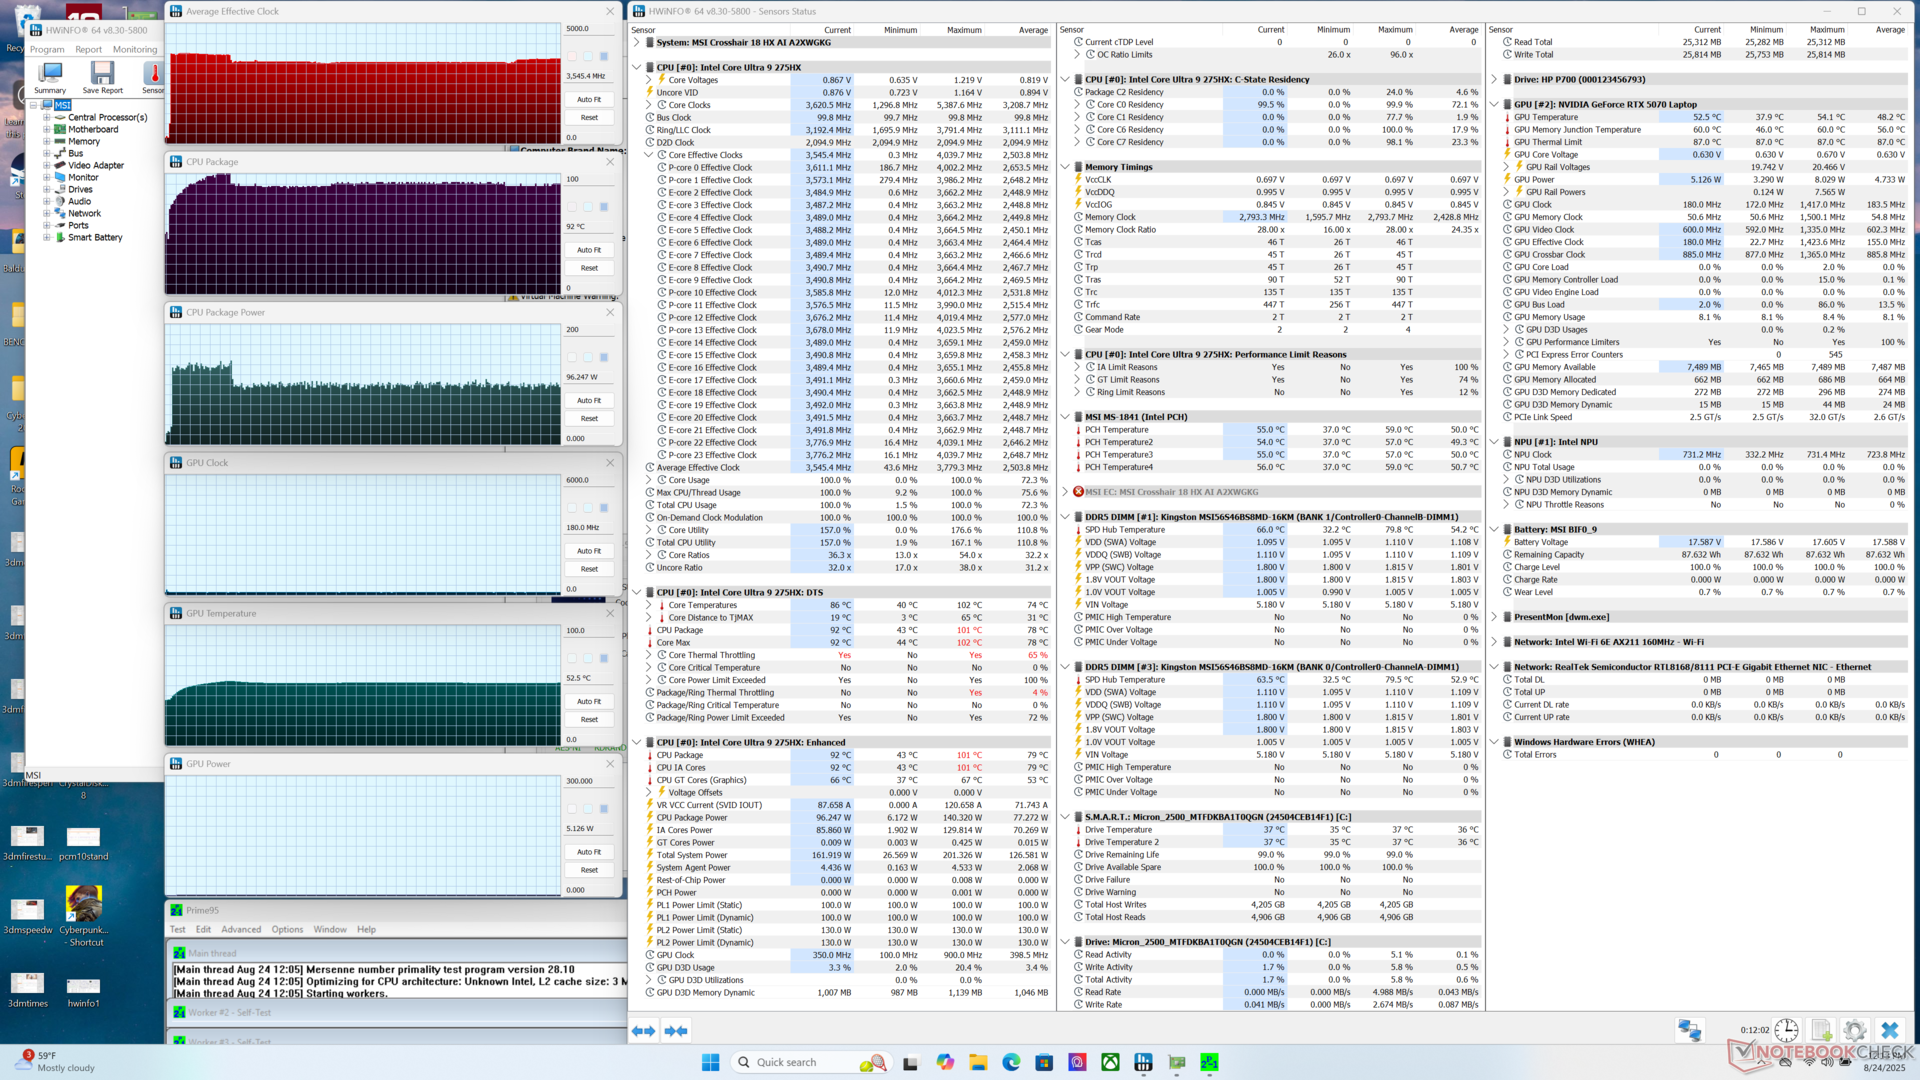Expand the Central Processor(s) tree node
Screen dimensions: 1920x1080
[46, 118]
